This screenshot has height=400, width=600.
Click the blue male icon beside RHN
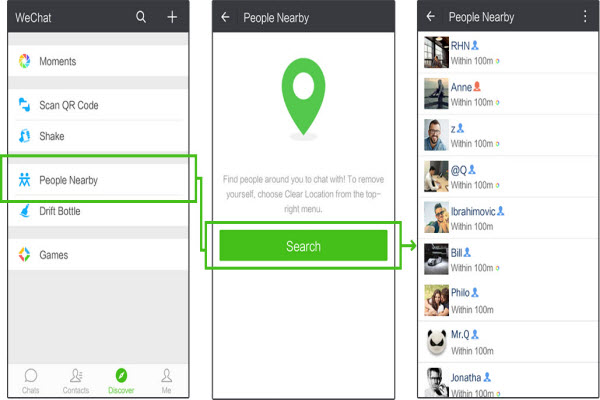coord(475,45)
